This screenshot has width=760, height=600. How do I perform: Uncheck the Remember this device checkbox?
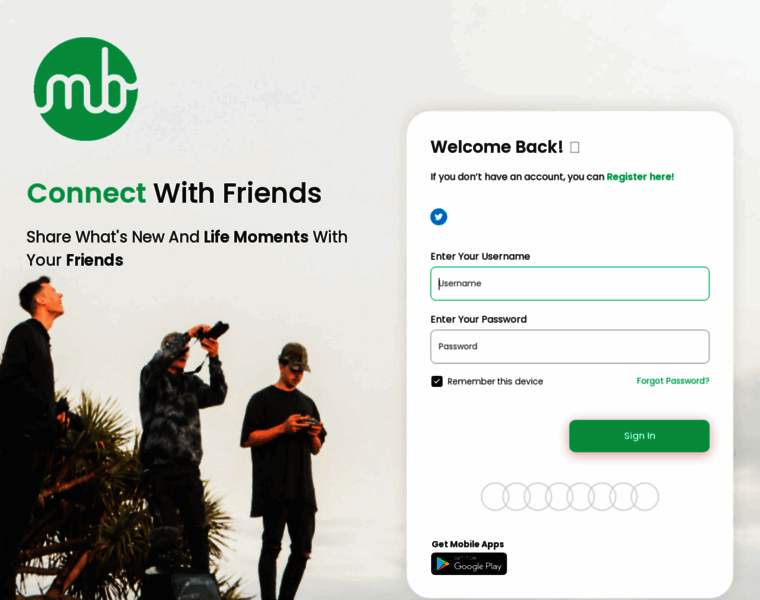437,381
